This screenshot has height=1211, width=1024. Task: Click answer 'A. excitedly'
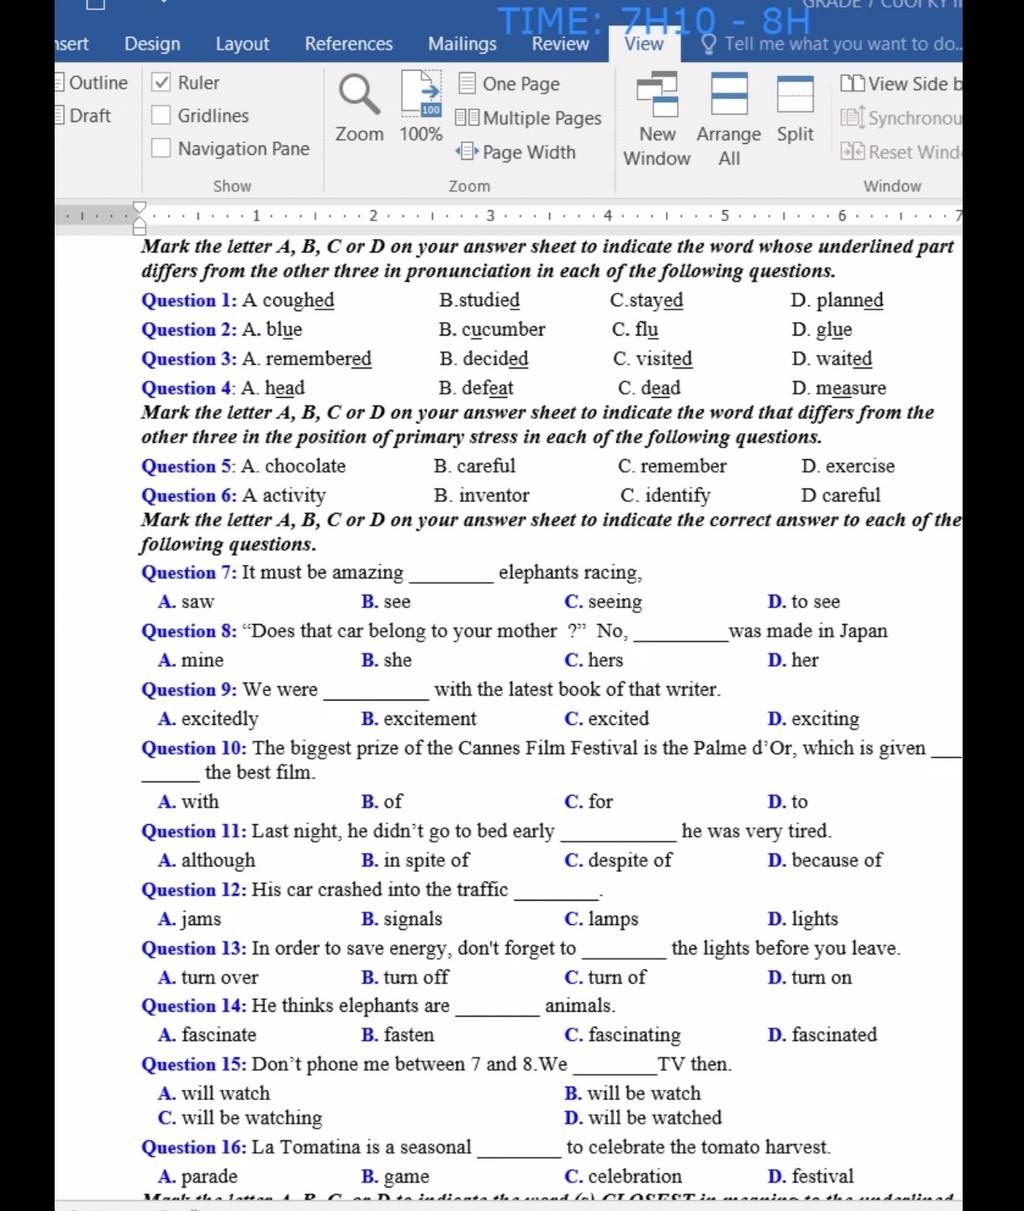pyautogui.click(x=208, y=719)
